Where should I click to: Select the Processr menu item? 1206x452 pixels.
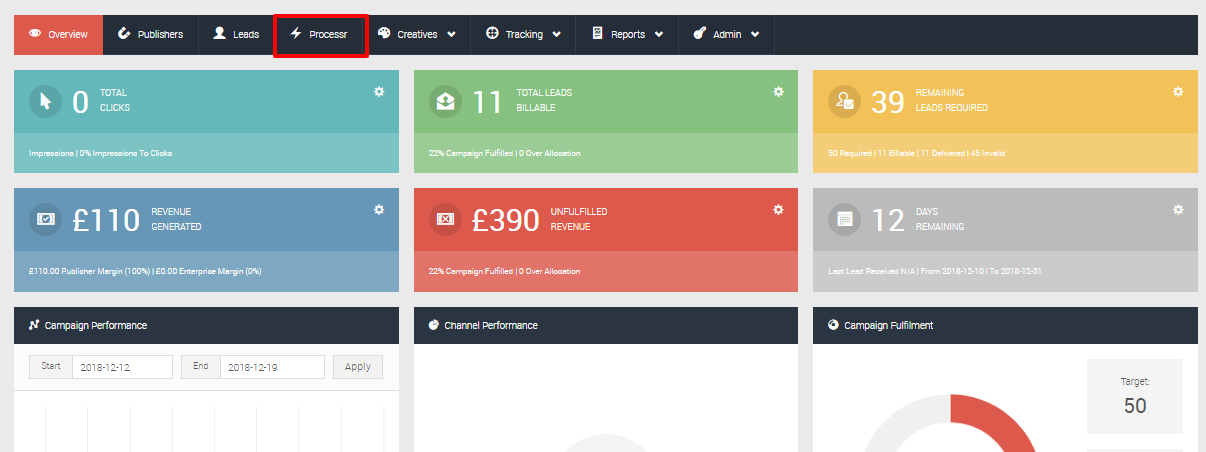tap(320, 34)
